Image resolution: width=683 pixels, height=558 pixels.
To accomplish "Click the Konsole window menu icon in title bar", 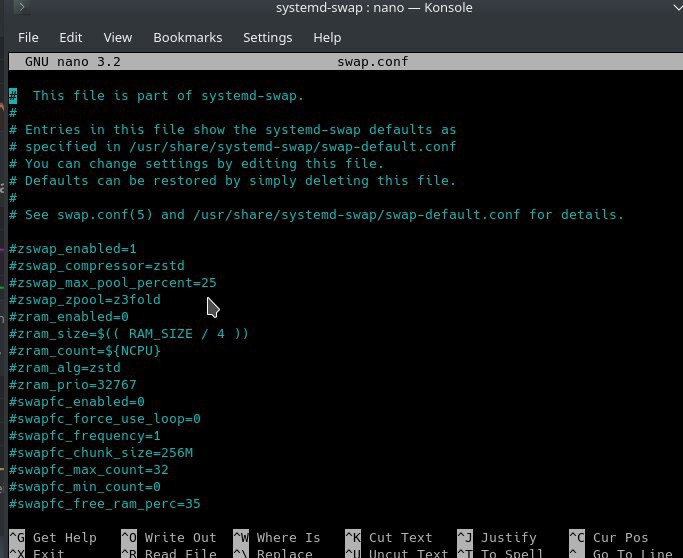I will point(21,7).
